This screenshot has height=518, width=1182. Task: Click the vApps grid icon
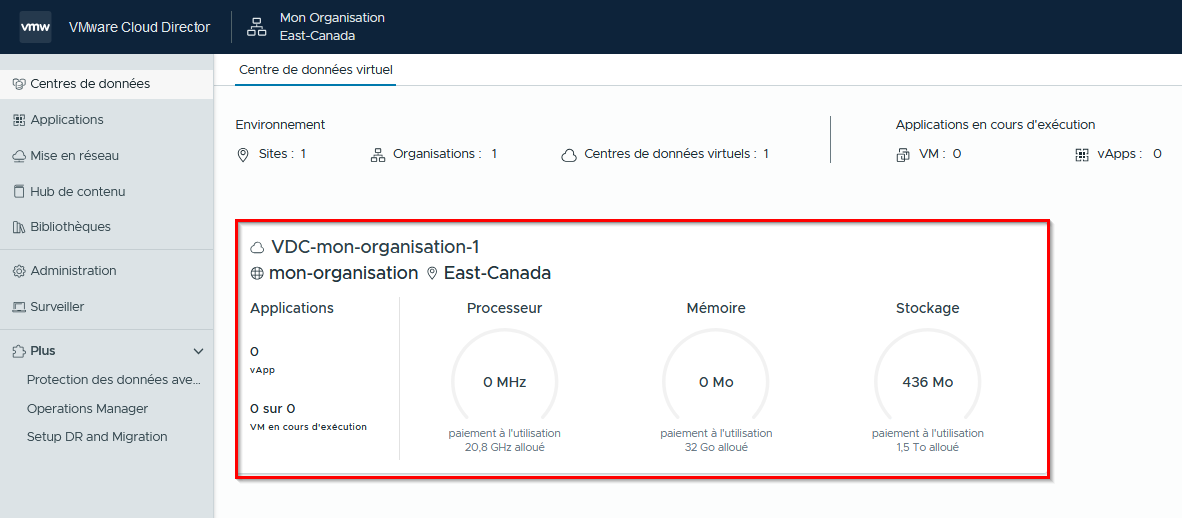pos(1082,155)
